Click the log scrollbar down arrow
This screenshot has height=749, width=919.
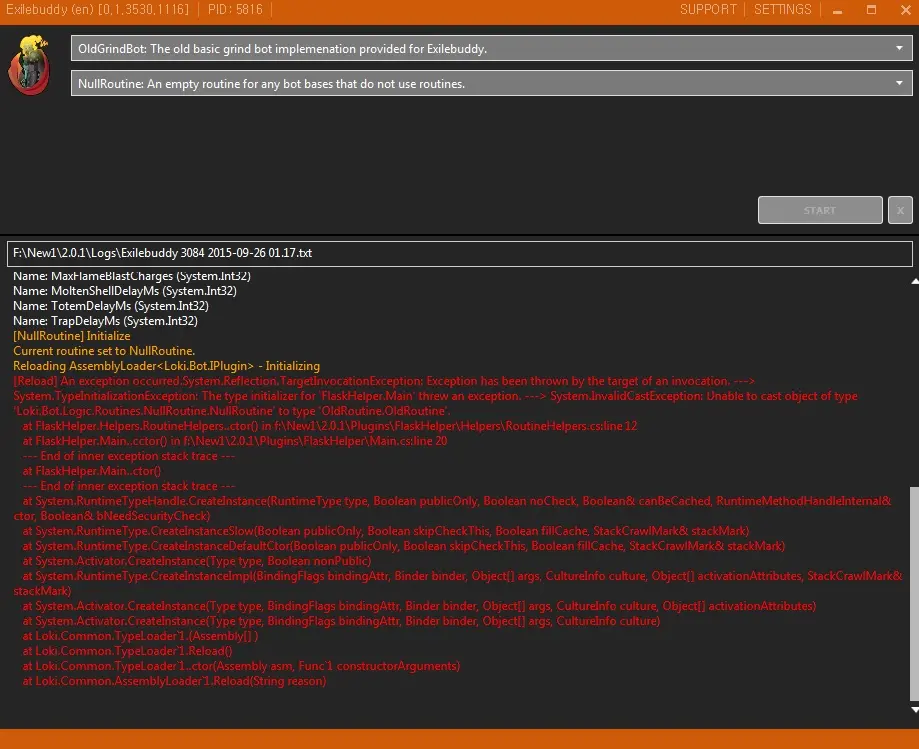(911, 709)
